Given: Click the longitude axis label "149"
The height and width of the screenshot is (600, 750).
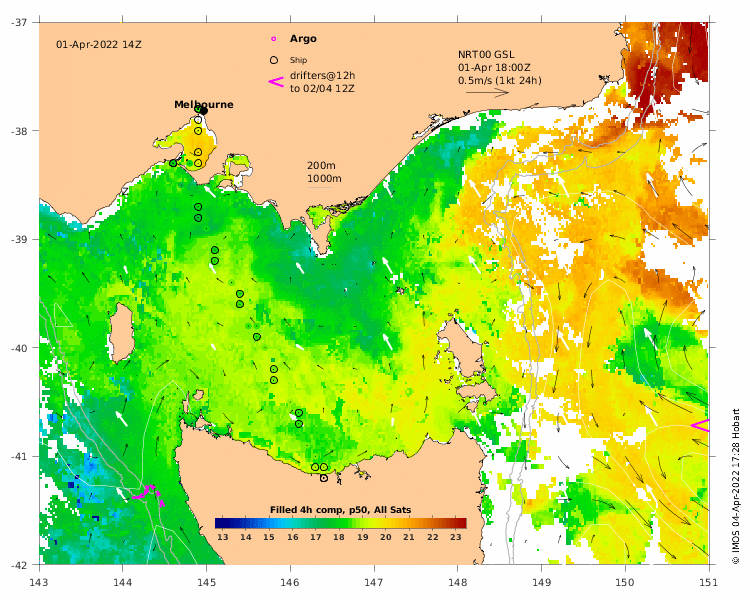Looking at the screenshot, I should [x=541, y=582].
